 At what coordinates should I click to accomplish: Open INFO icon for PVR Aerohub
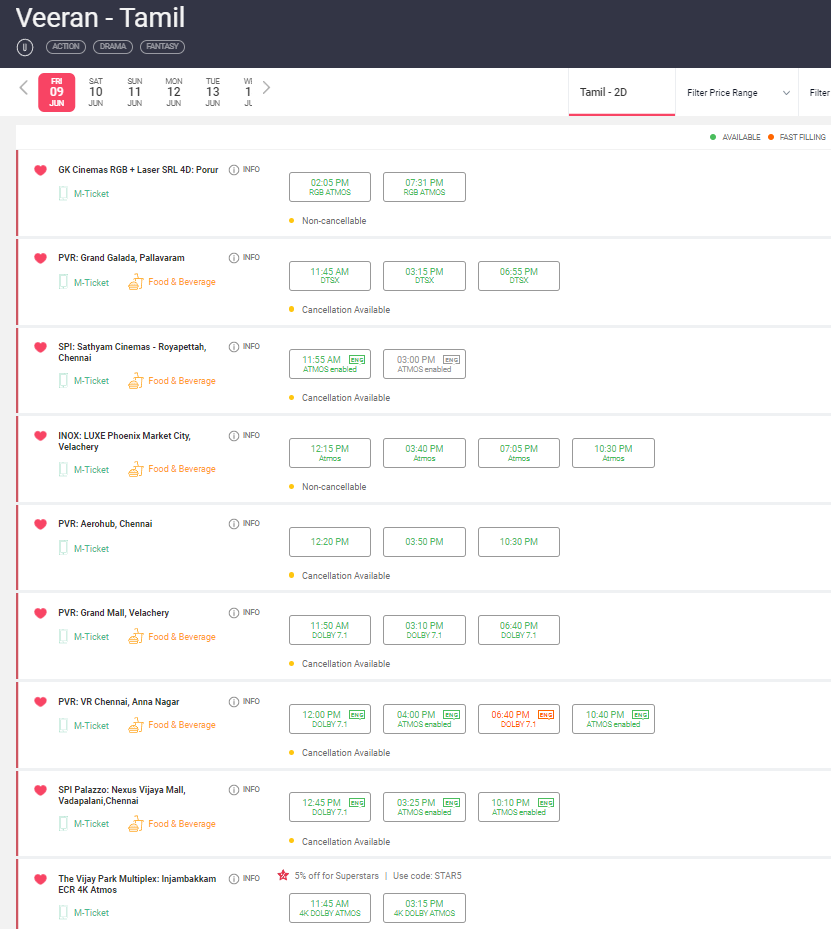pos(234,524)
